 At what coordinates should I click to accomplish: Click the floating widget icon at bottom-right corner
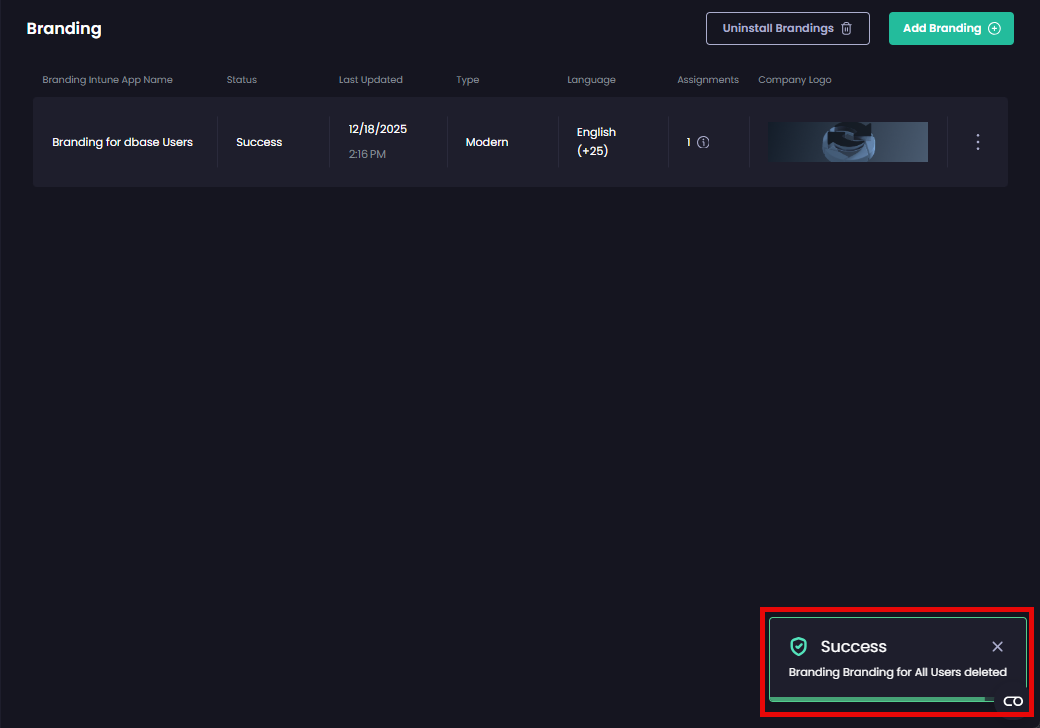(1013, 701)
